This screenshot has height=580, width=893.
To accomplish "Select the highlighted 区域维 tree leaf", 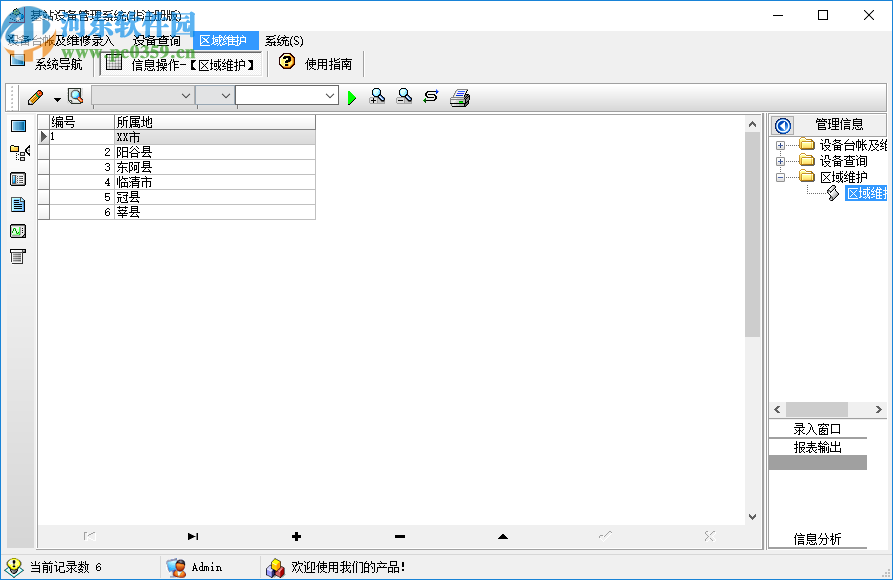I will [x=866, y=194].
